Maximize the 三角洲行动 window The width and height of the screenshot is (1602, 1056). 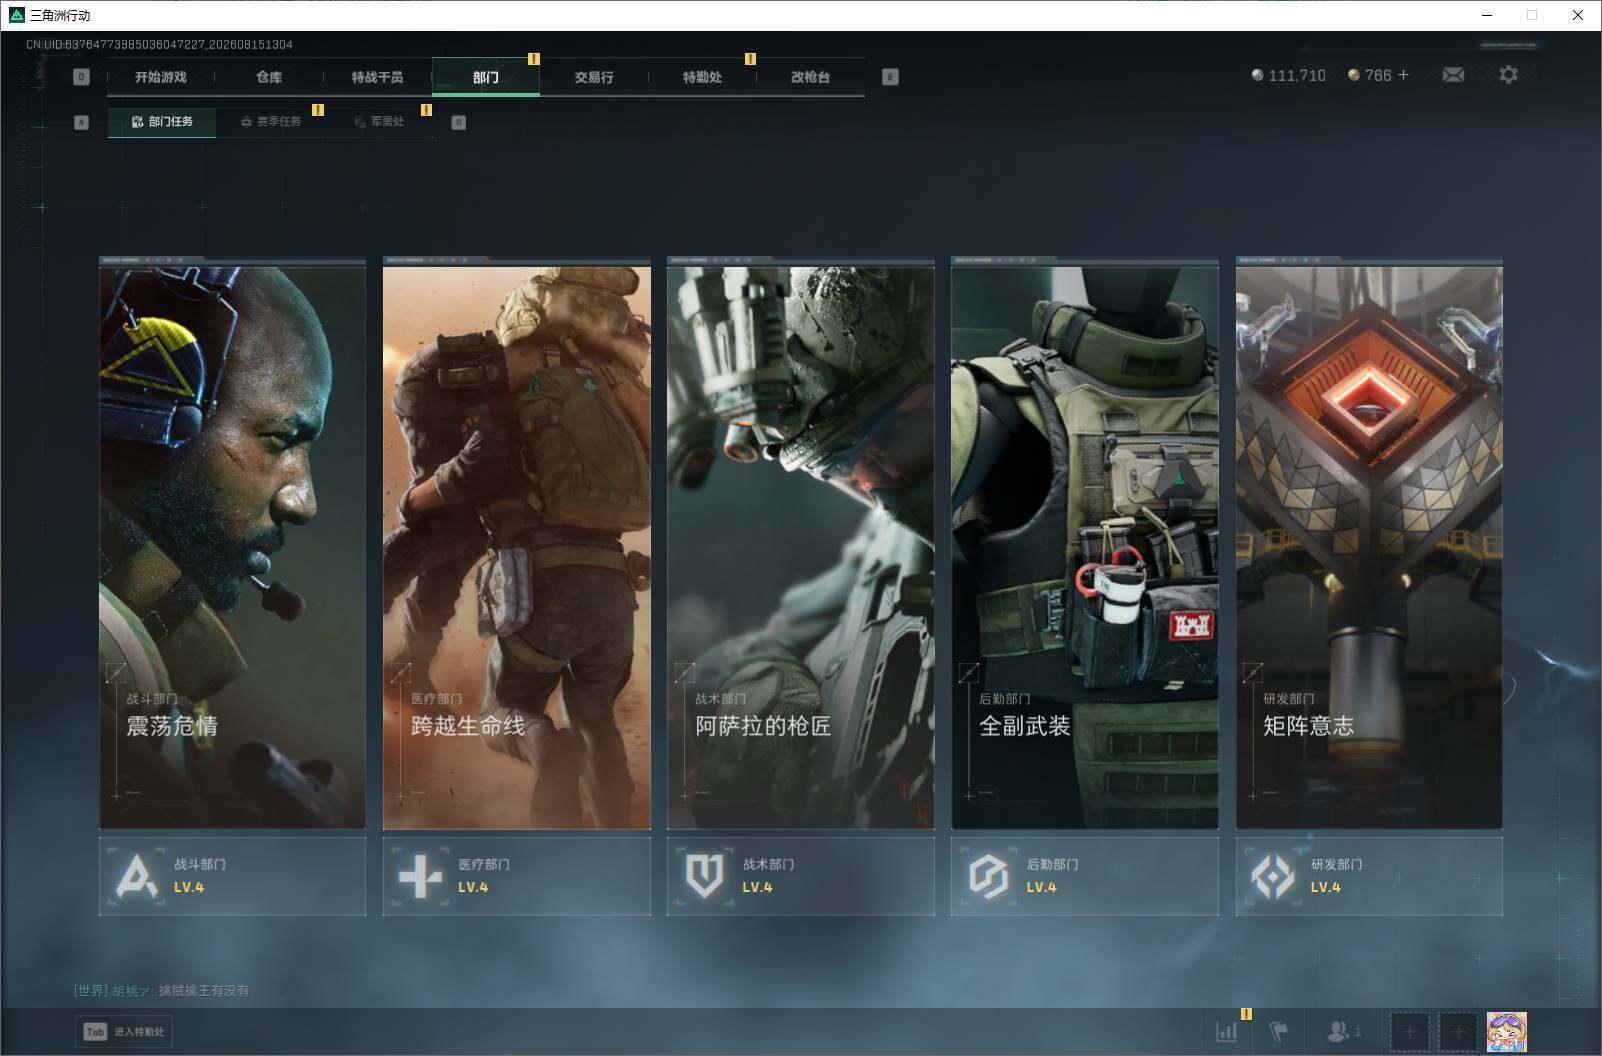(x=1532, y=15)
